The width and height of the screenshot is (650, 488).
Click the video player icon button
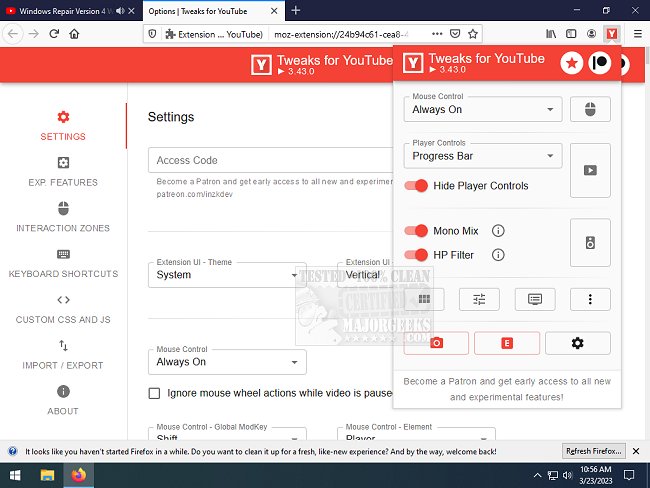(590, 170)
